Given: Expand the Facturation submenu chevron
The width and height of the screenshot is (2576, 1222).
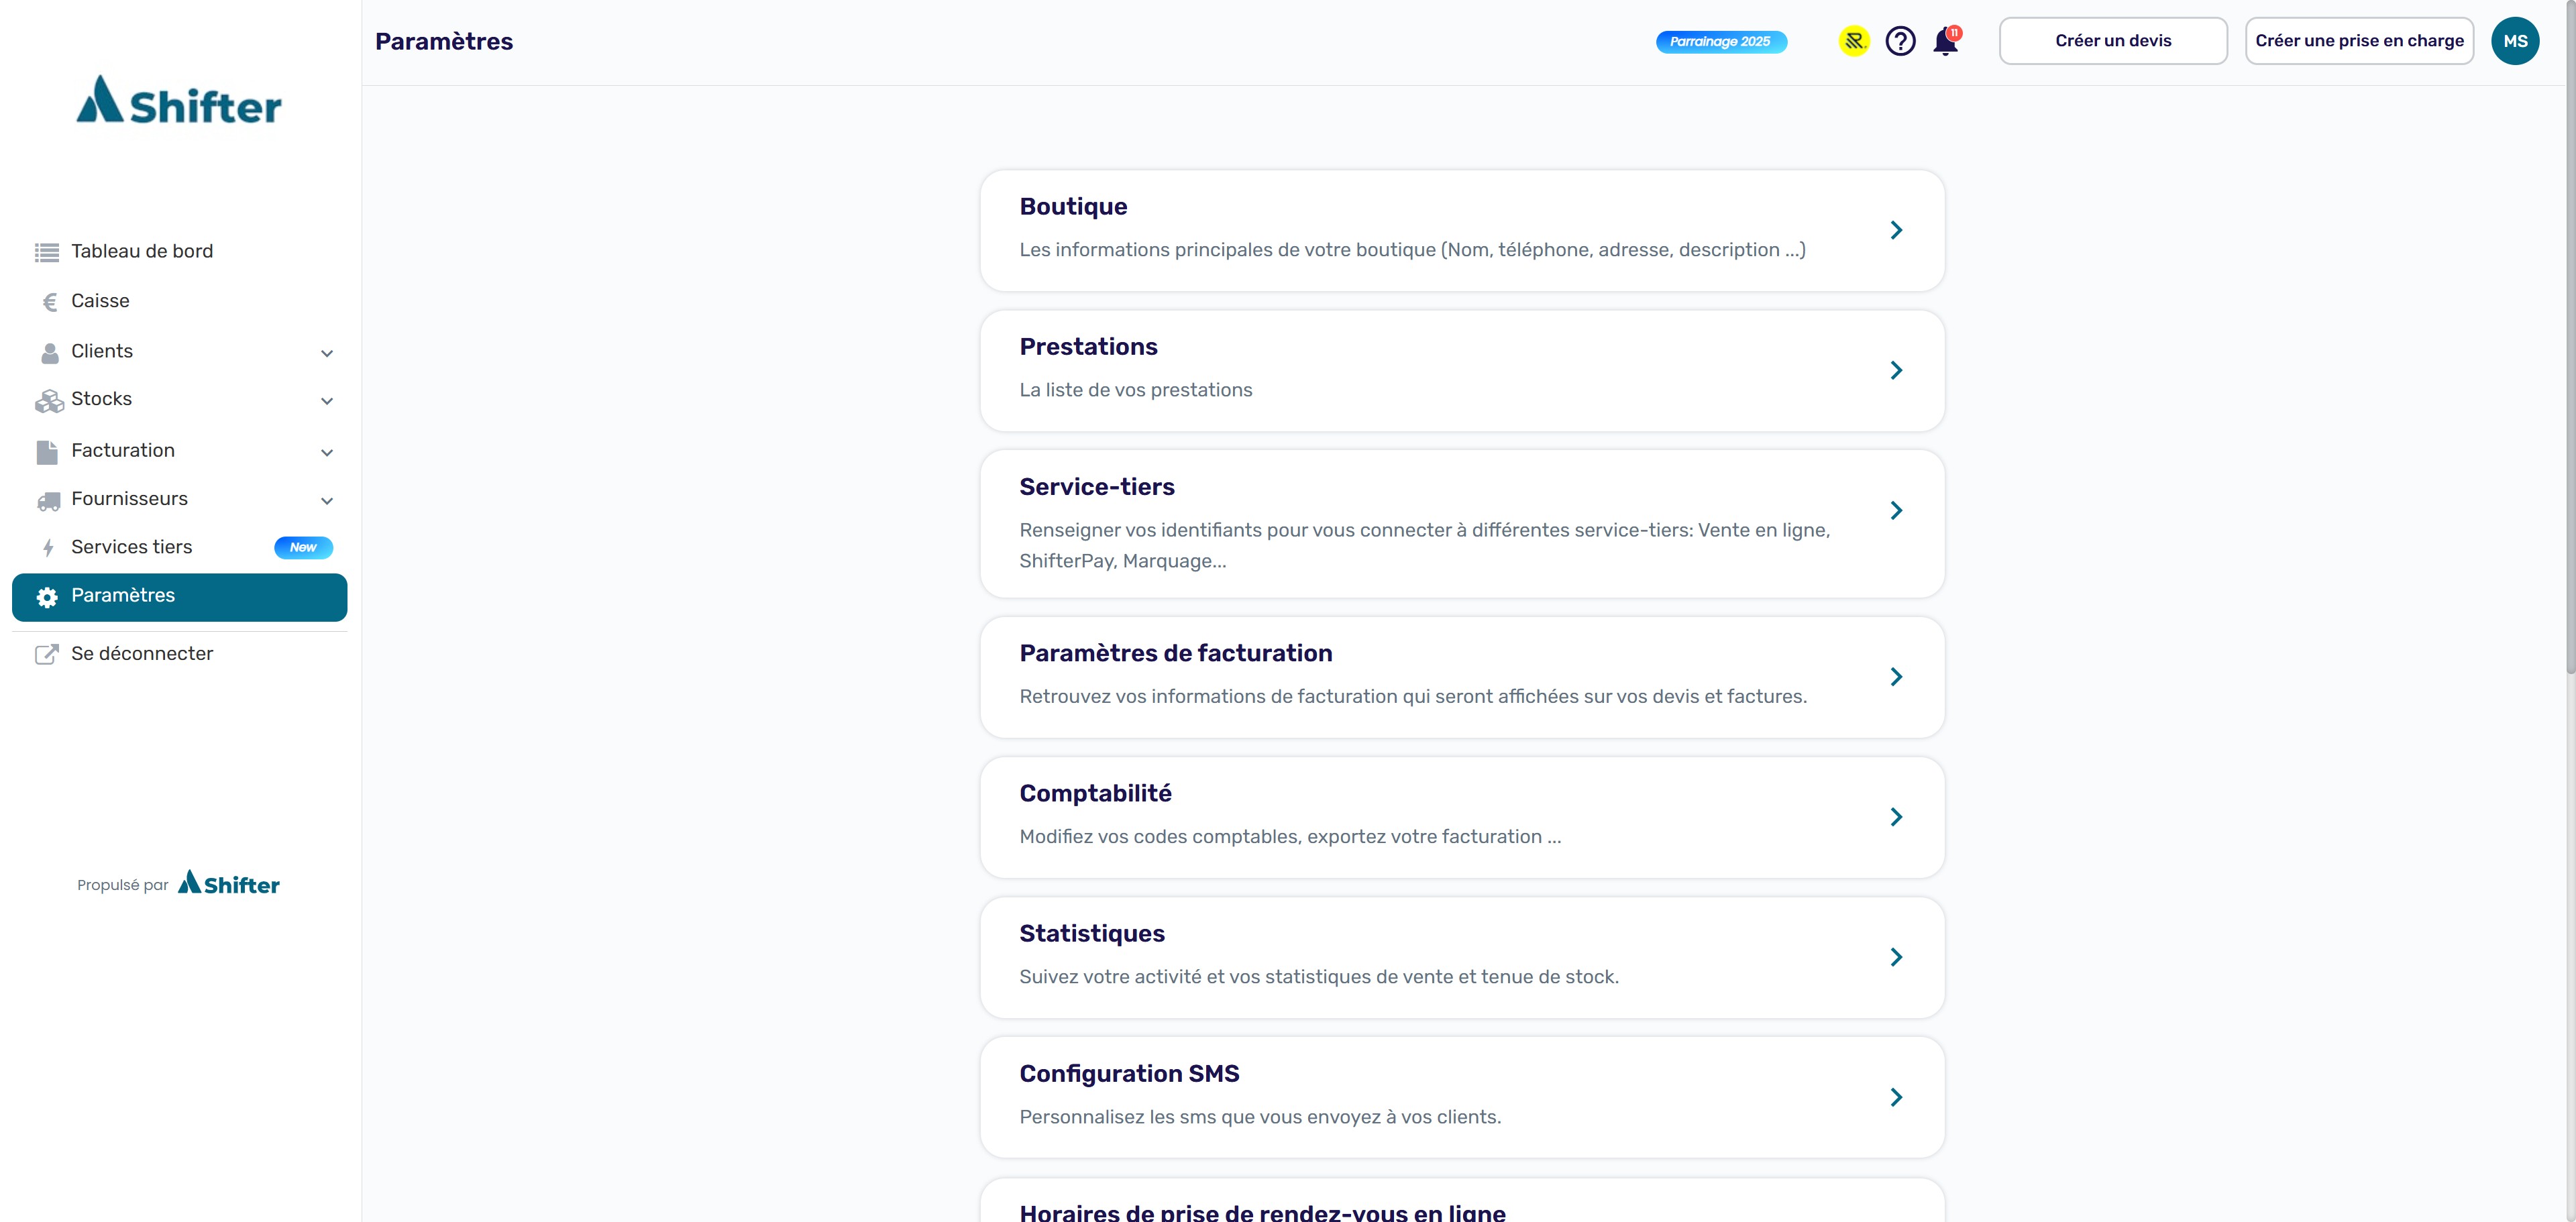Looking at the screenshot, I should pyautogui.click(x=326, y=452).
